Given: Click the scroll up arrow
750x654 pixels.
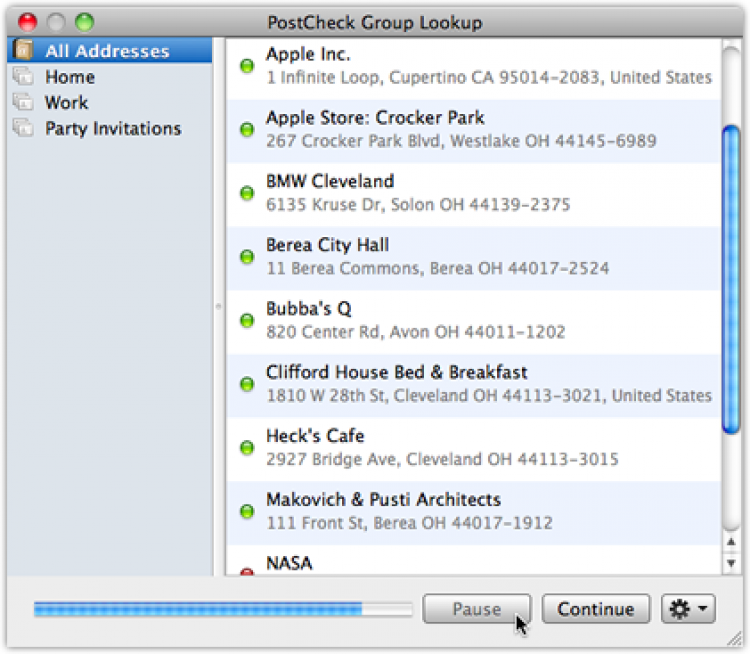Looking at the screenshot, I should pos(731,542).
